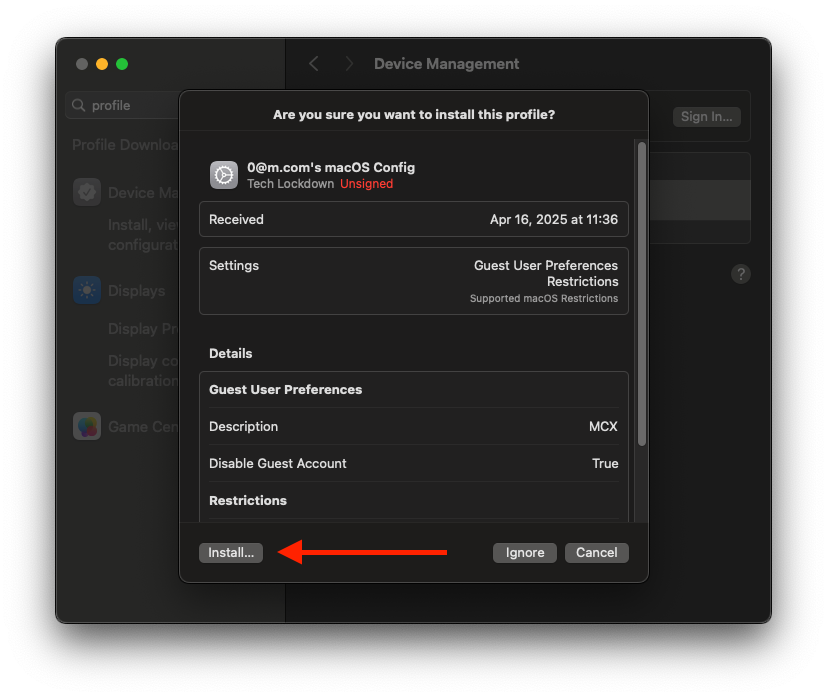827x697 pixels.
Task: Select the red 'Unsigned' label
Action: pos(367,183)
